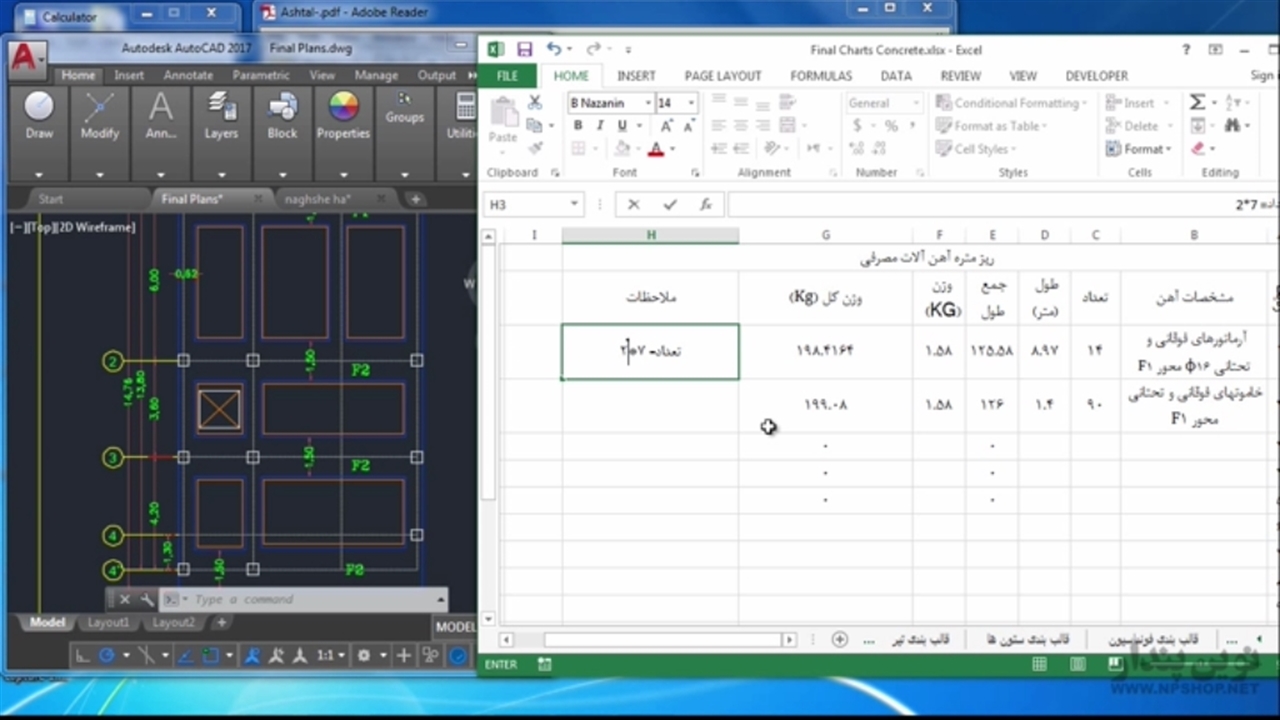Toggle Italic formatting in Excel
Screen dimensions: 1280x720
pos(600,126)
